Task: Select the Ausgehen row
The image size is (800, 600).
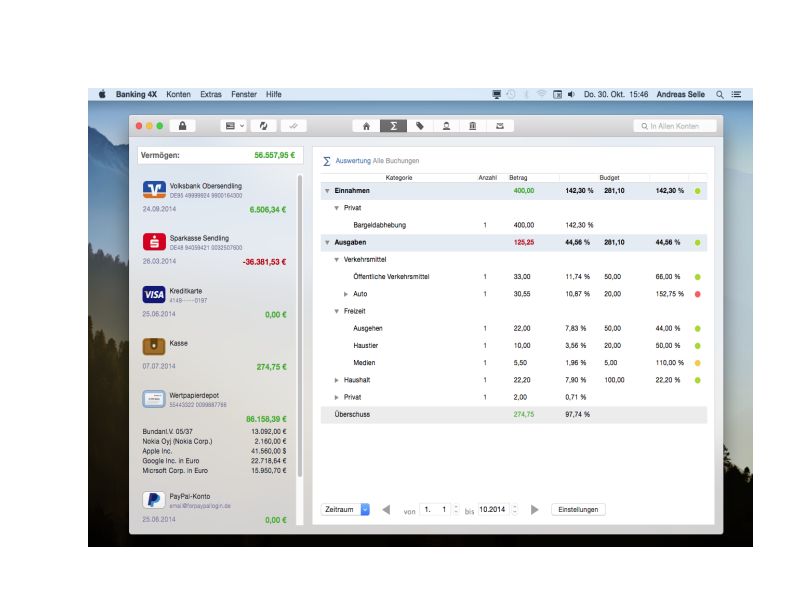Action: pyautogui.click(x=514, y=329)
